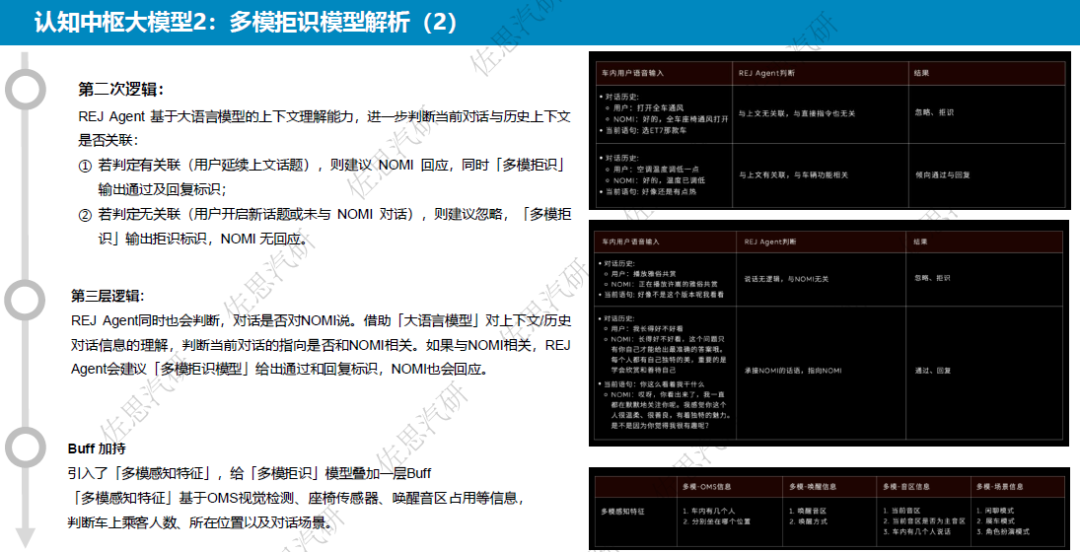1080x552 pixels.
Task: Click the cell 与上文无关联，与直接指令也无关
Action: pos(797,114)
